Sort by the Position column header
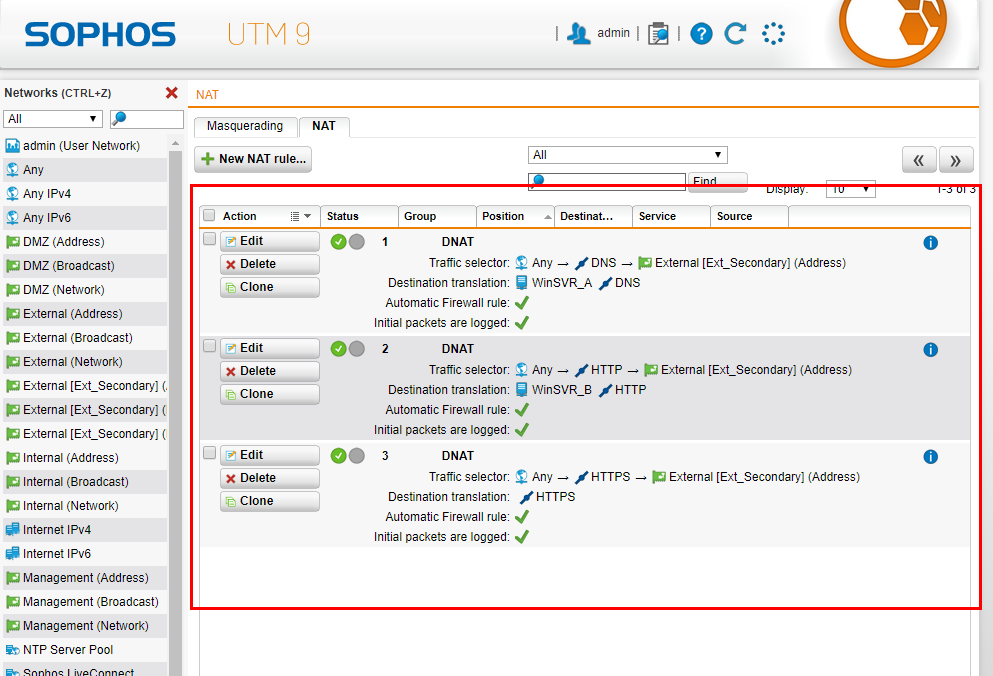This screenshot has height=676, width=993. tap(515, 216)
